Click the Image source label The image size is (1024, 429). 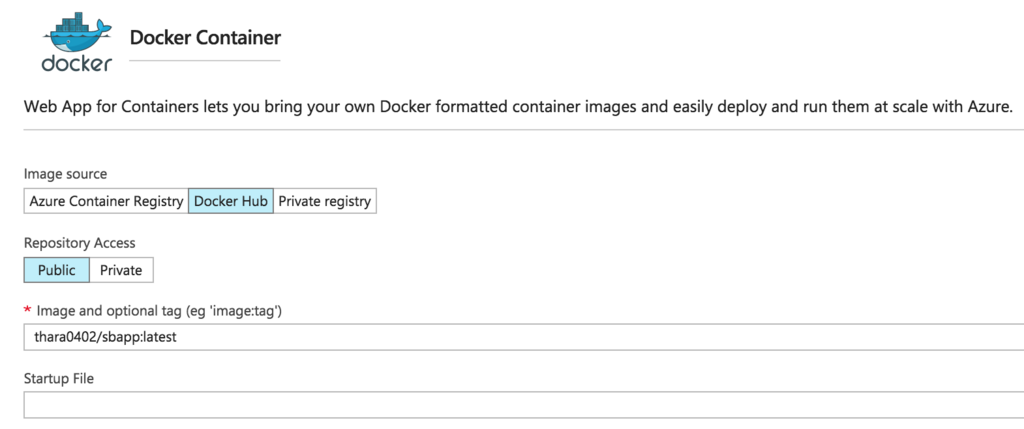[x=65, y=174]
